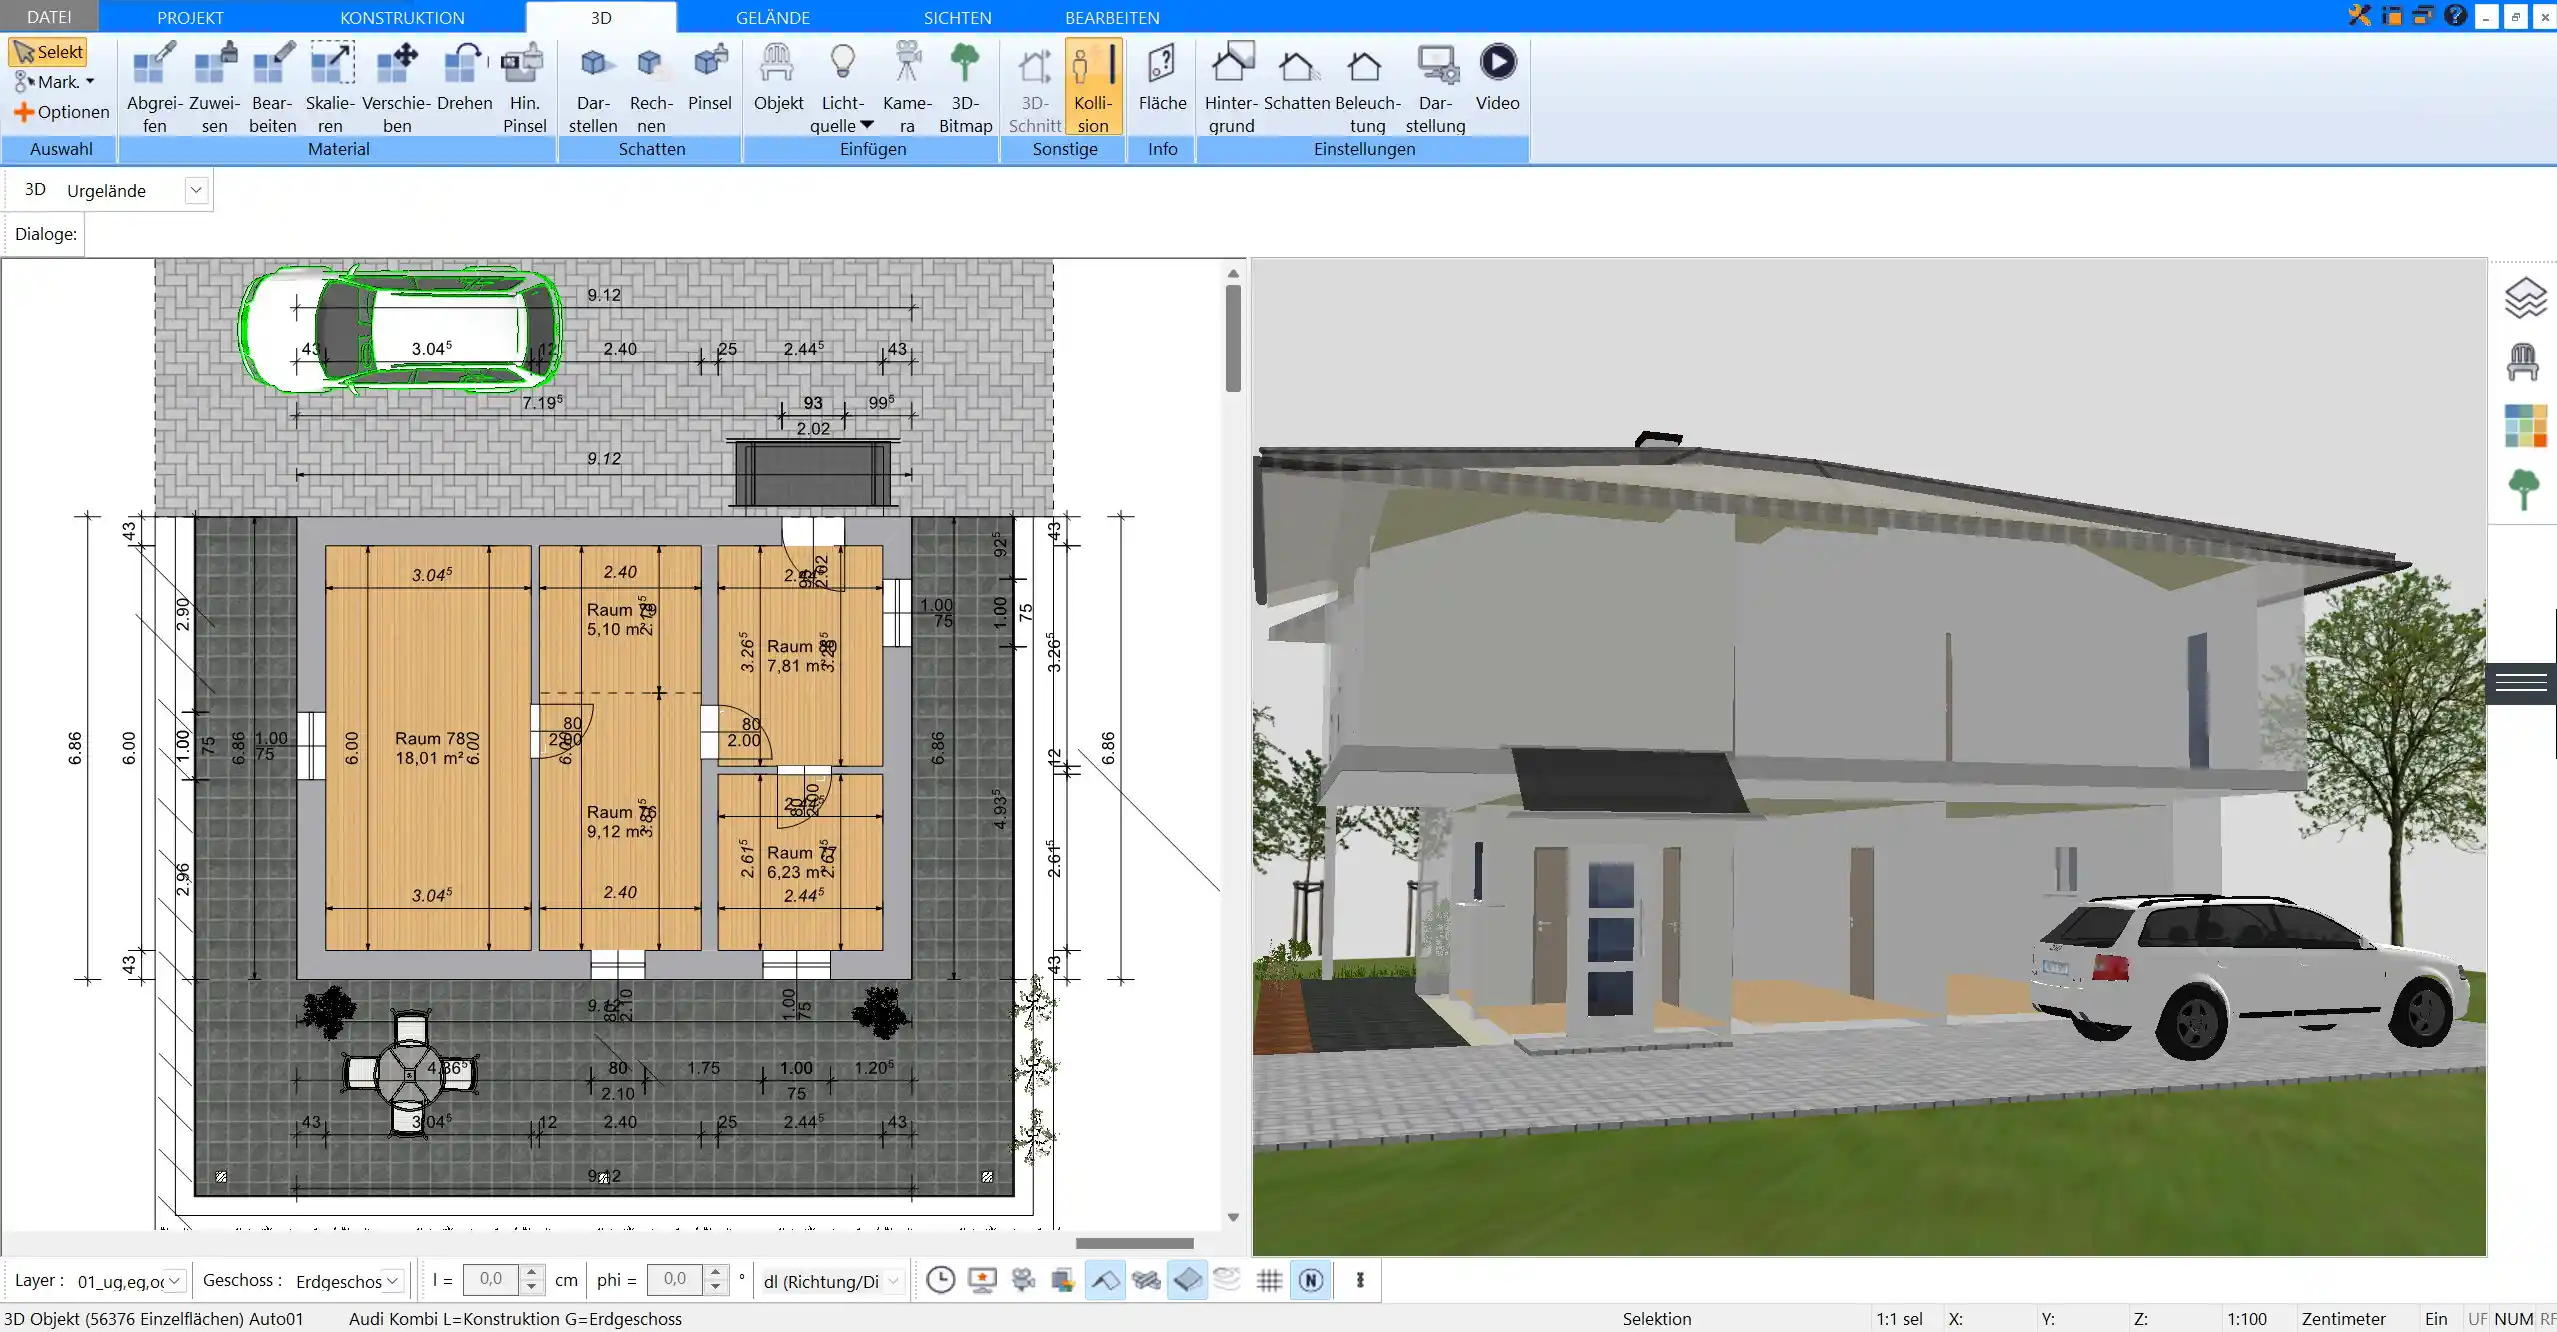Click the Optionen button
2557x1332 pixels.
coord(62,112)
